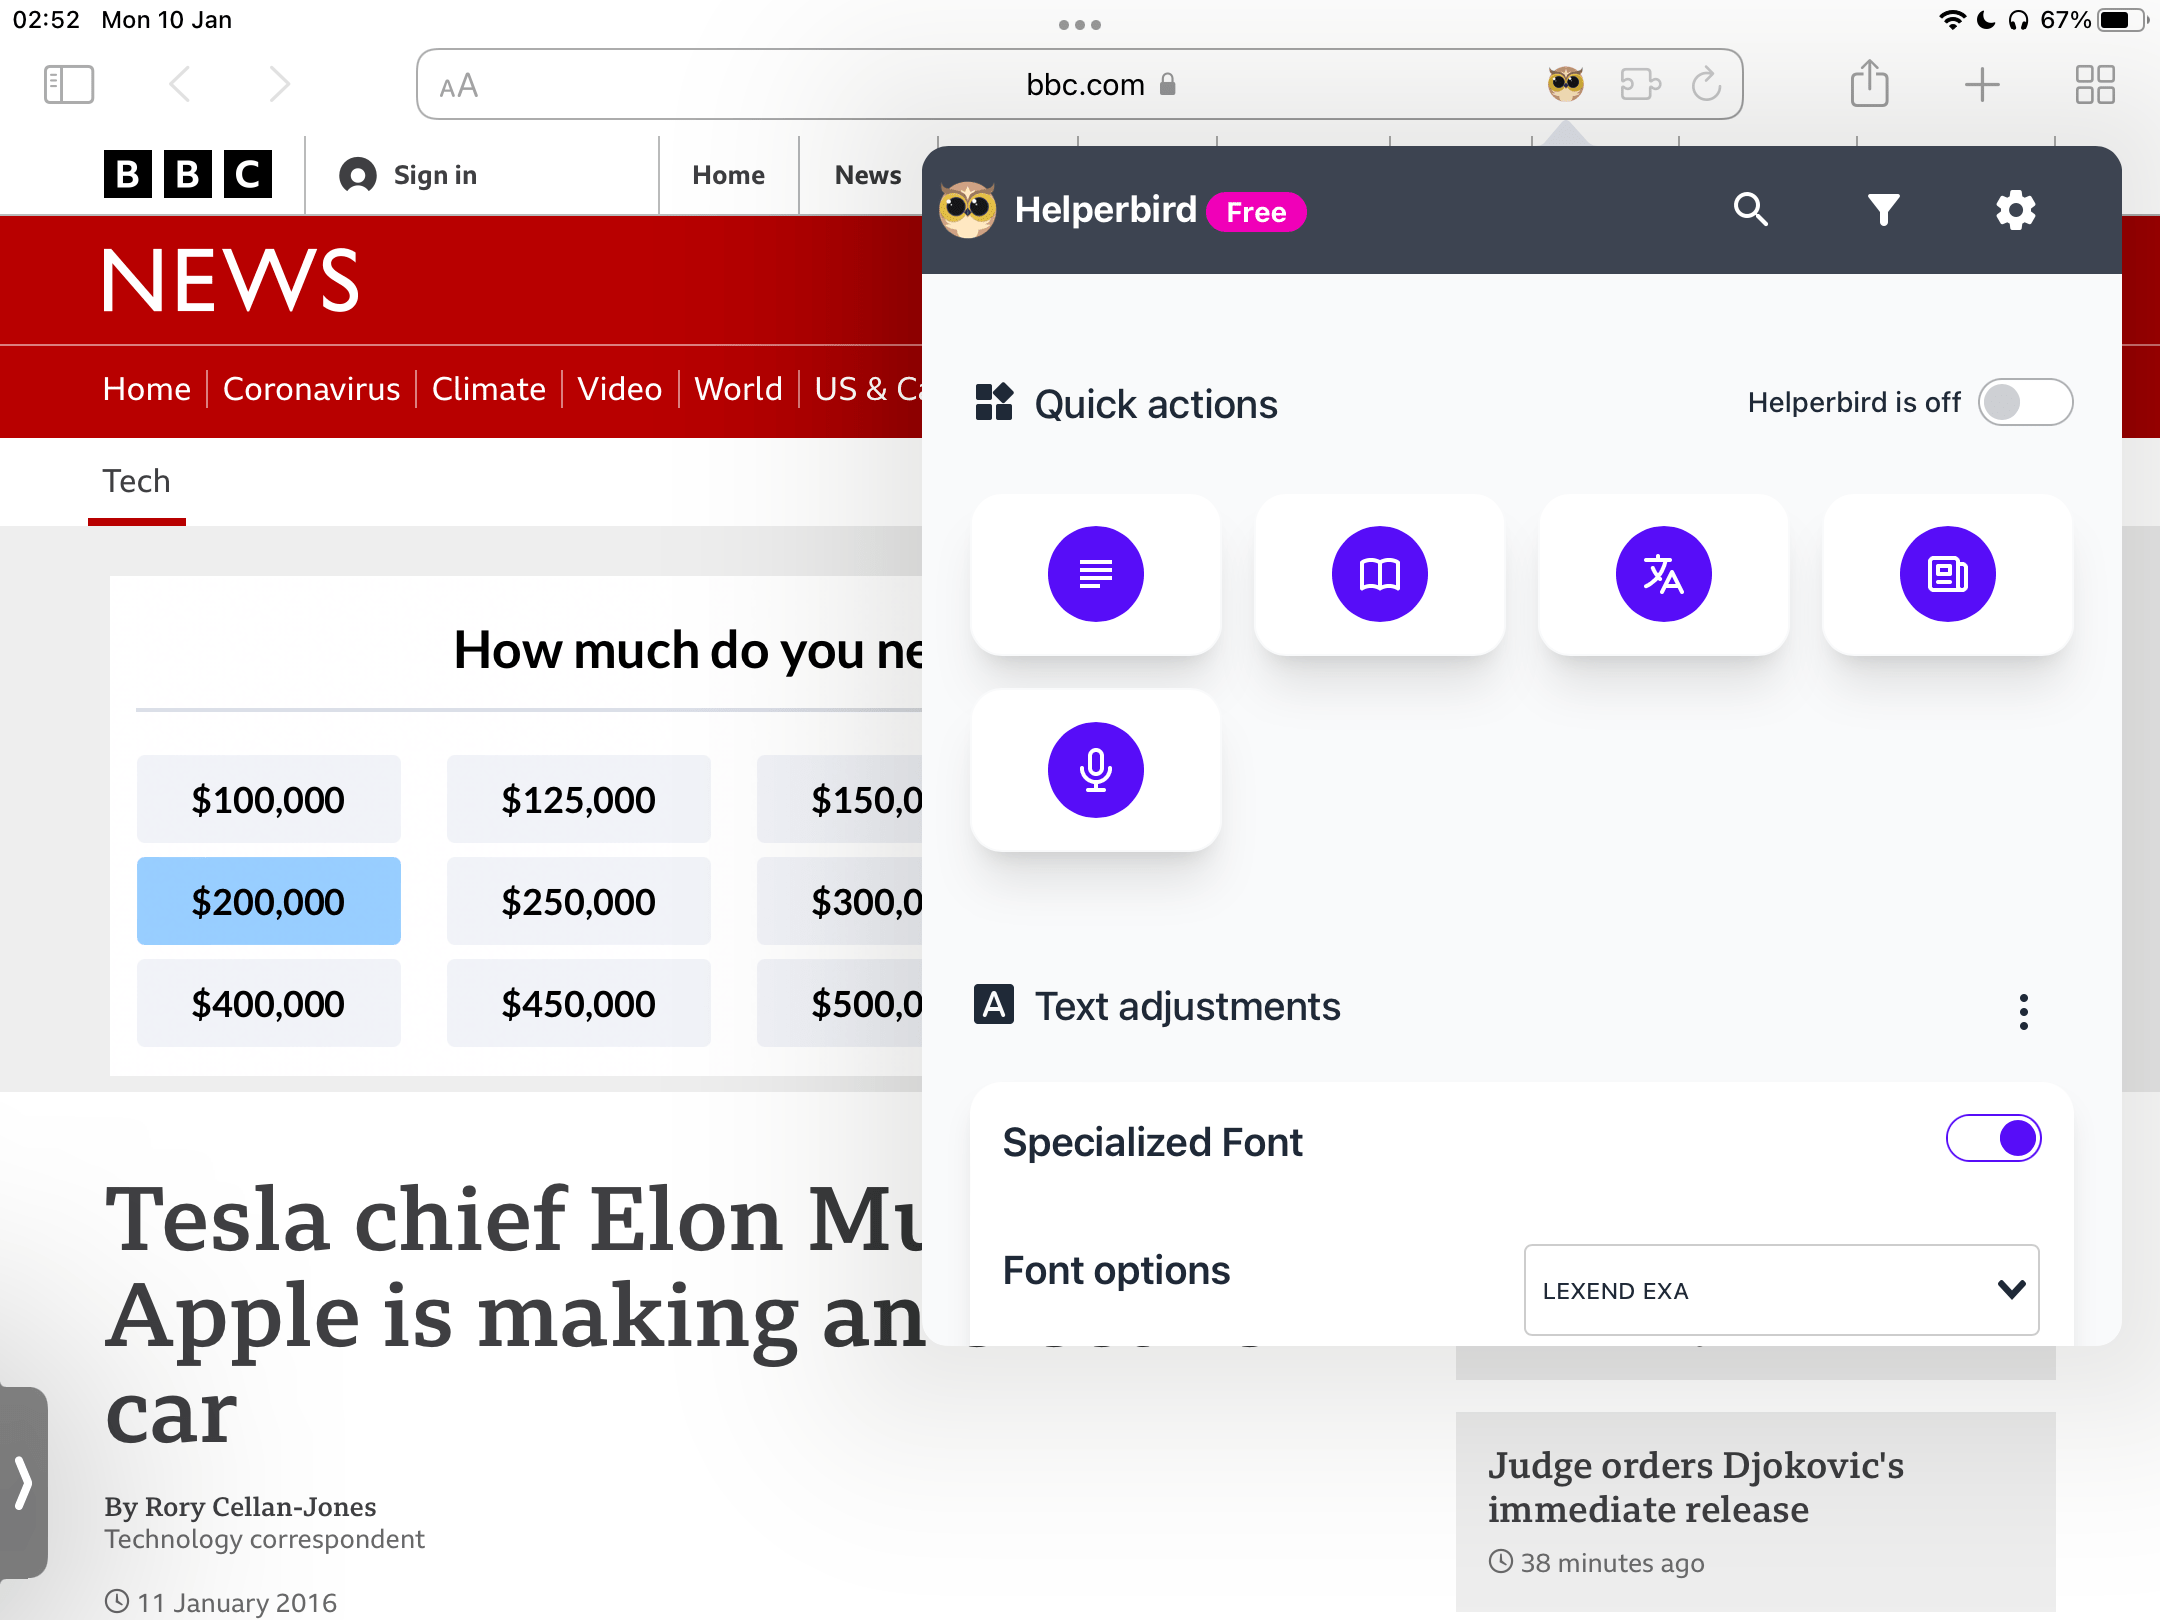Click the Sign in link
This screenshot has width=2160, height=1620.
(x=434, y=175)
